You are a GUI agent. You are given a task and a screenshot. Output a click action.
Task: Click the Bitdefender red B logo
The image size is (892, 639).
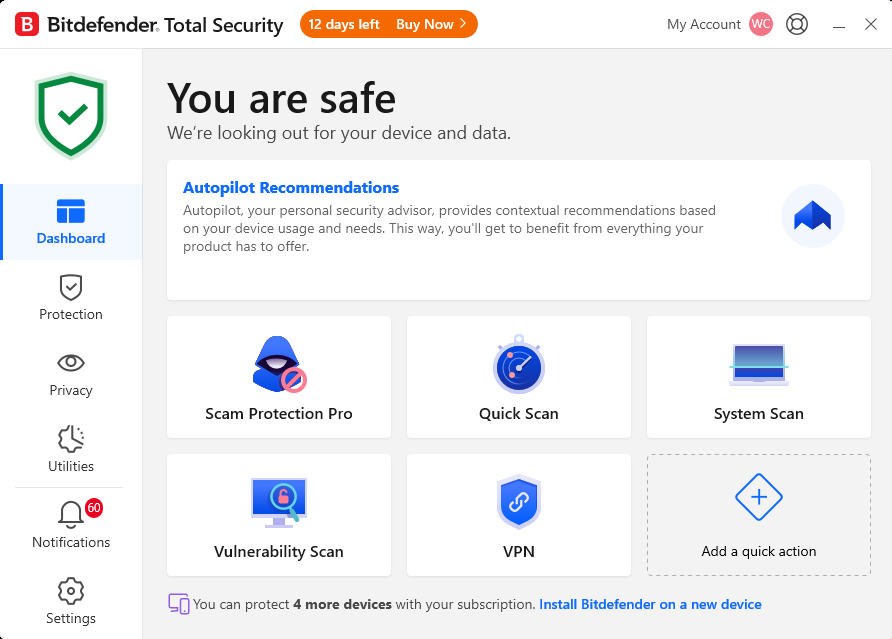coord(27,24)
